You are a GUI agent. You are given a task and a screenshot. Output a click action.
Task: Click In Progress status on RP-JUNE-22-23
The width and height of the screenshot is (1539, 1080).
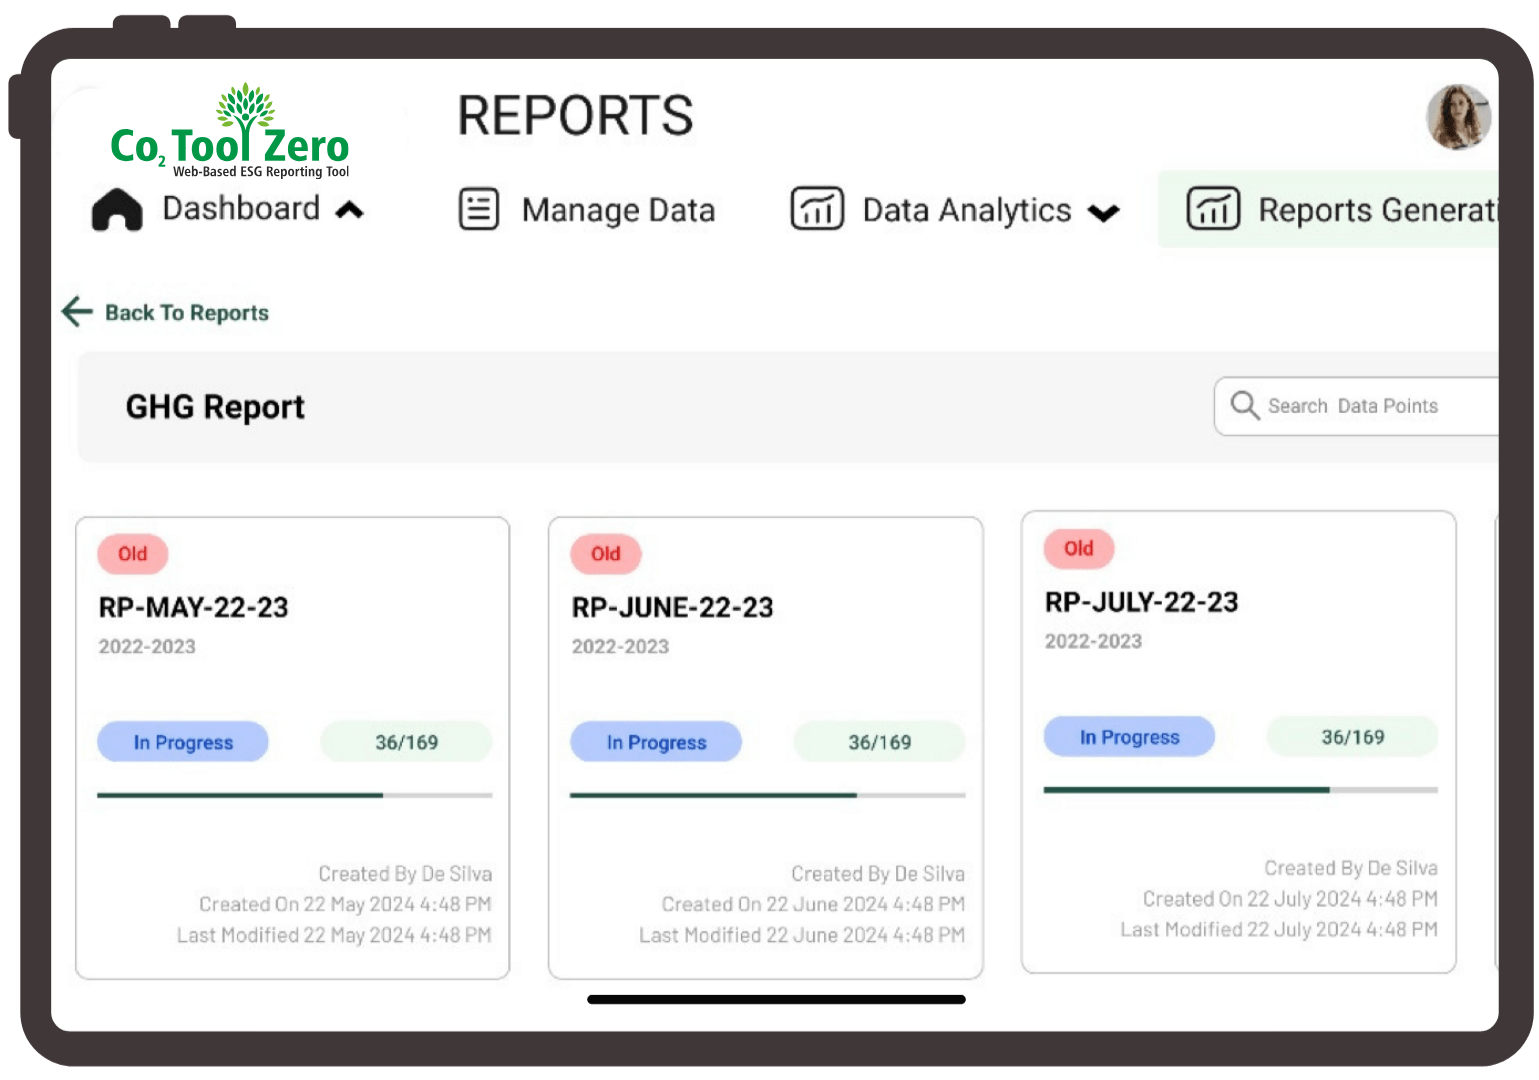(x=656, y=742)
